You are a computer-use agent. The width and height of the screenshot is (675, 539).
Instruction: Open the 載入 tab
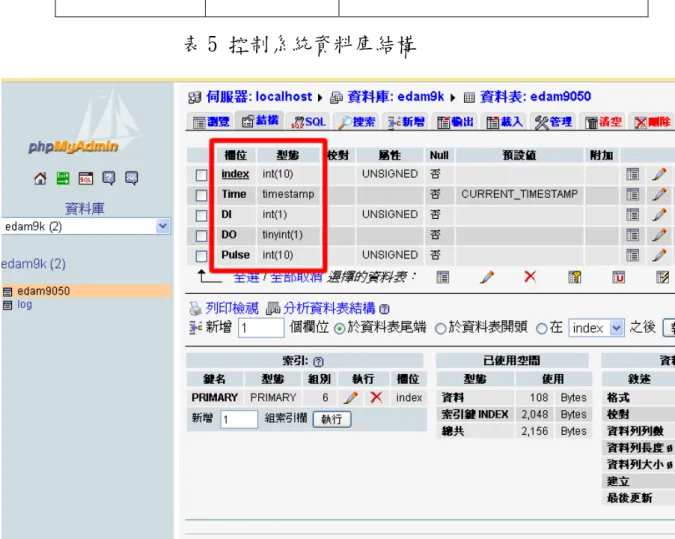(505, 122)
